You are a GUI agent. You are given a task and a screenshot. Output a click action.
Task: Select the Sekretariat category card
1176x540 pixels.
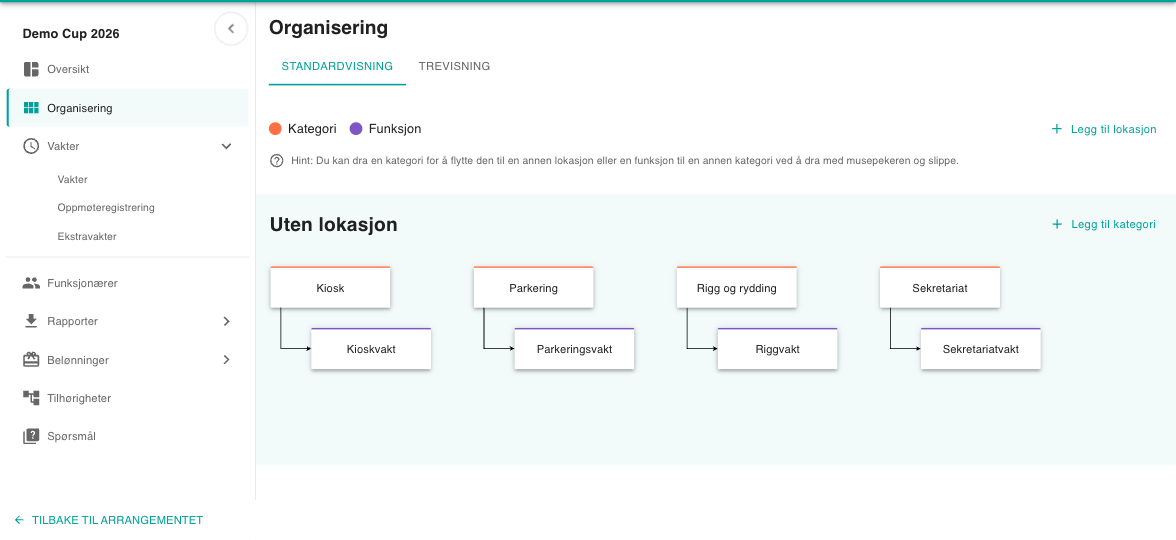click(940, 287)
